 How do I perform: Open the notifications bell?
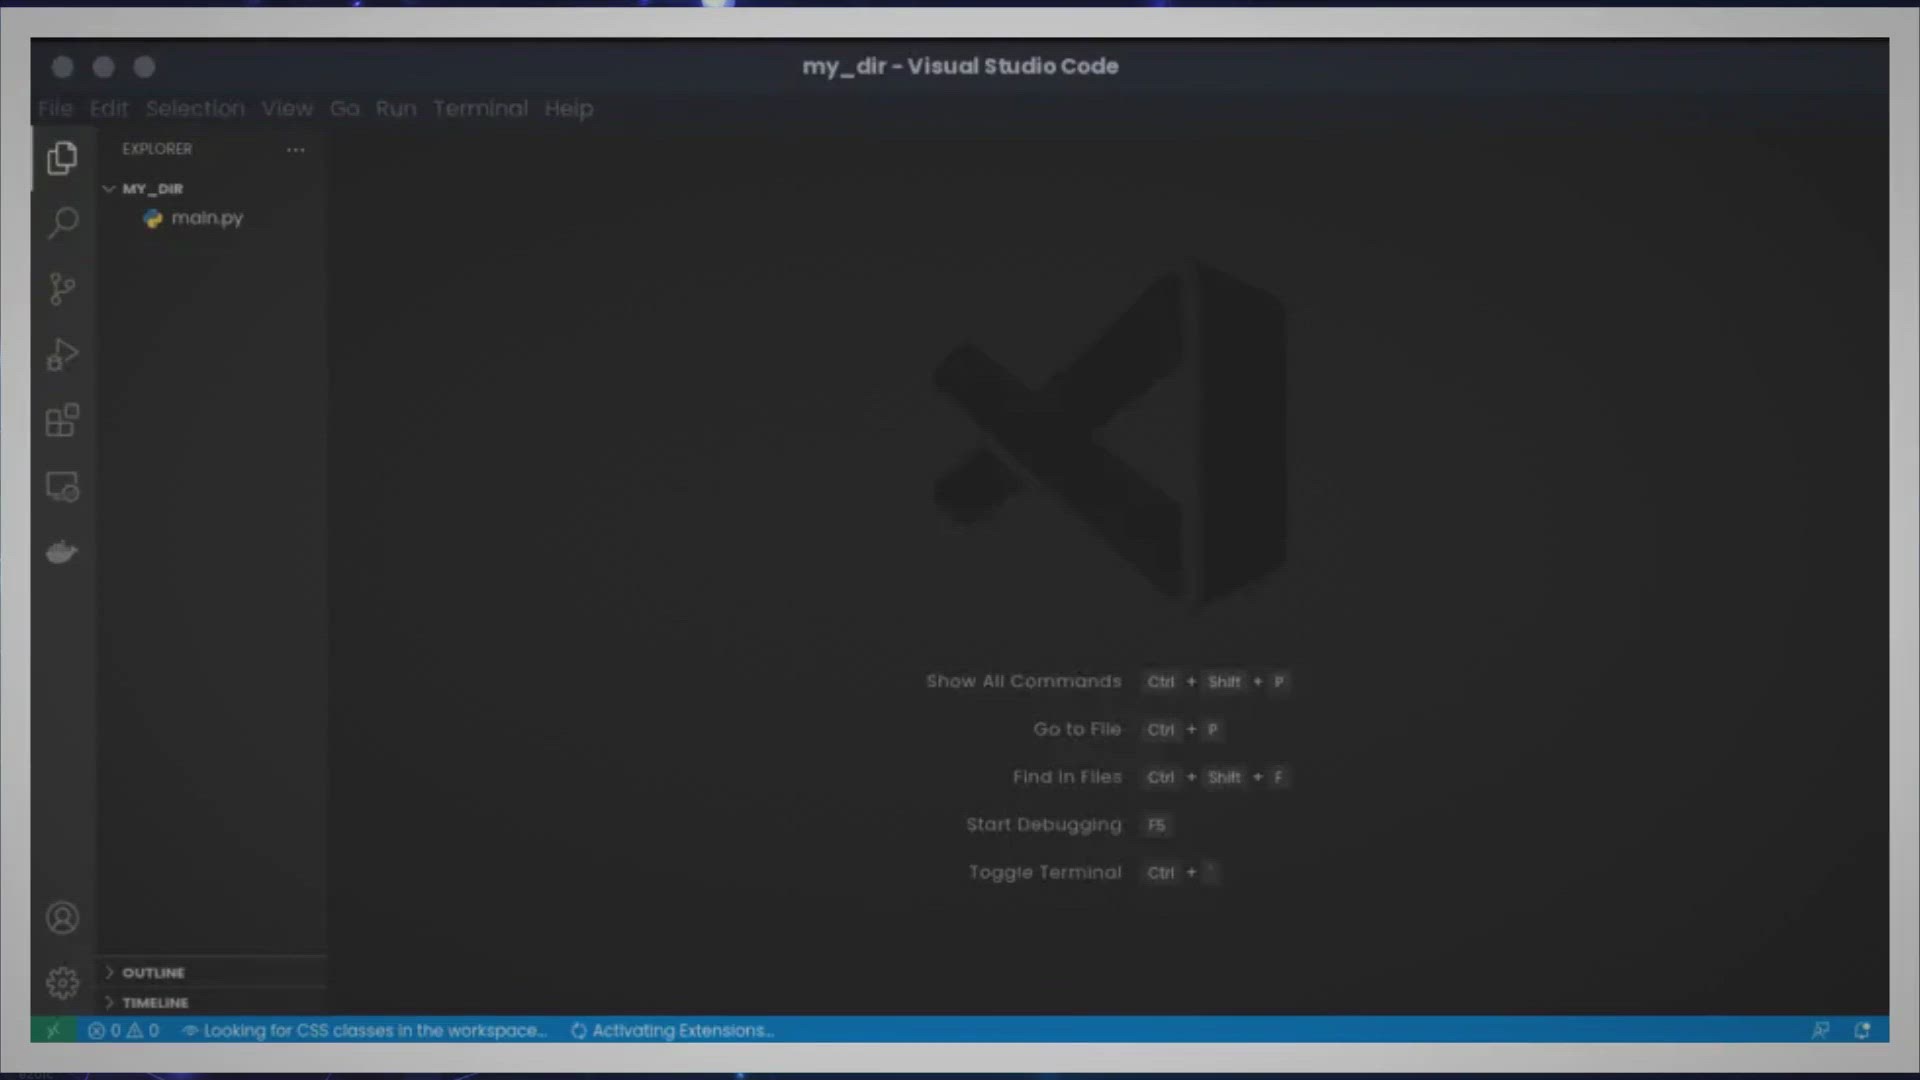[1862, 1030]
